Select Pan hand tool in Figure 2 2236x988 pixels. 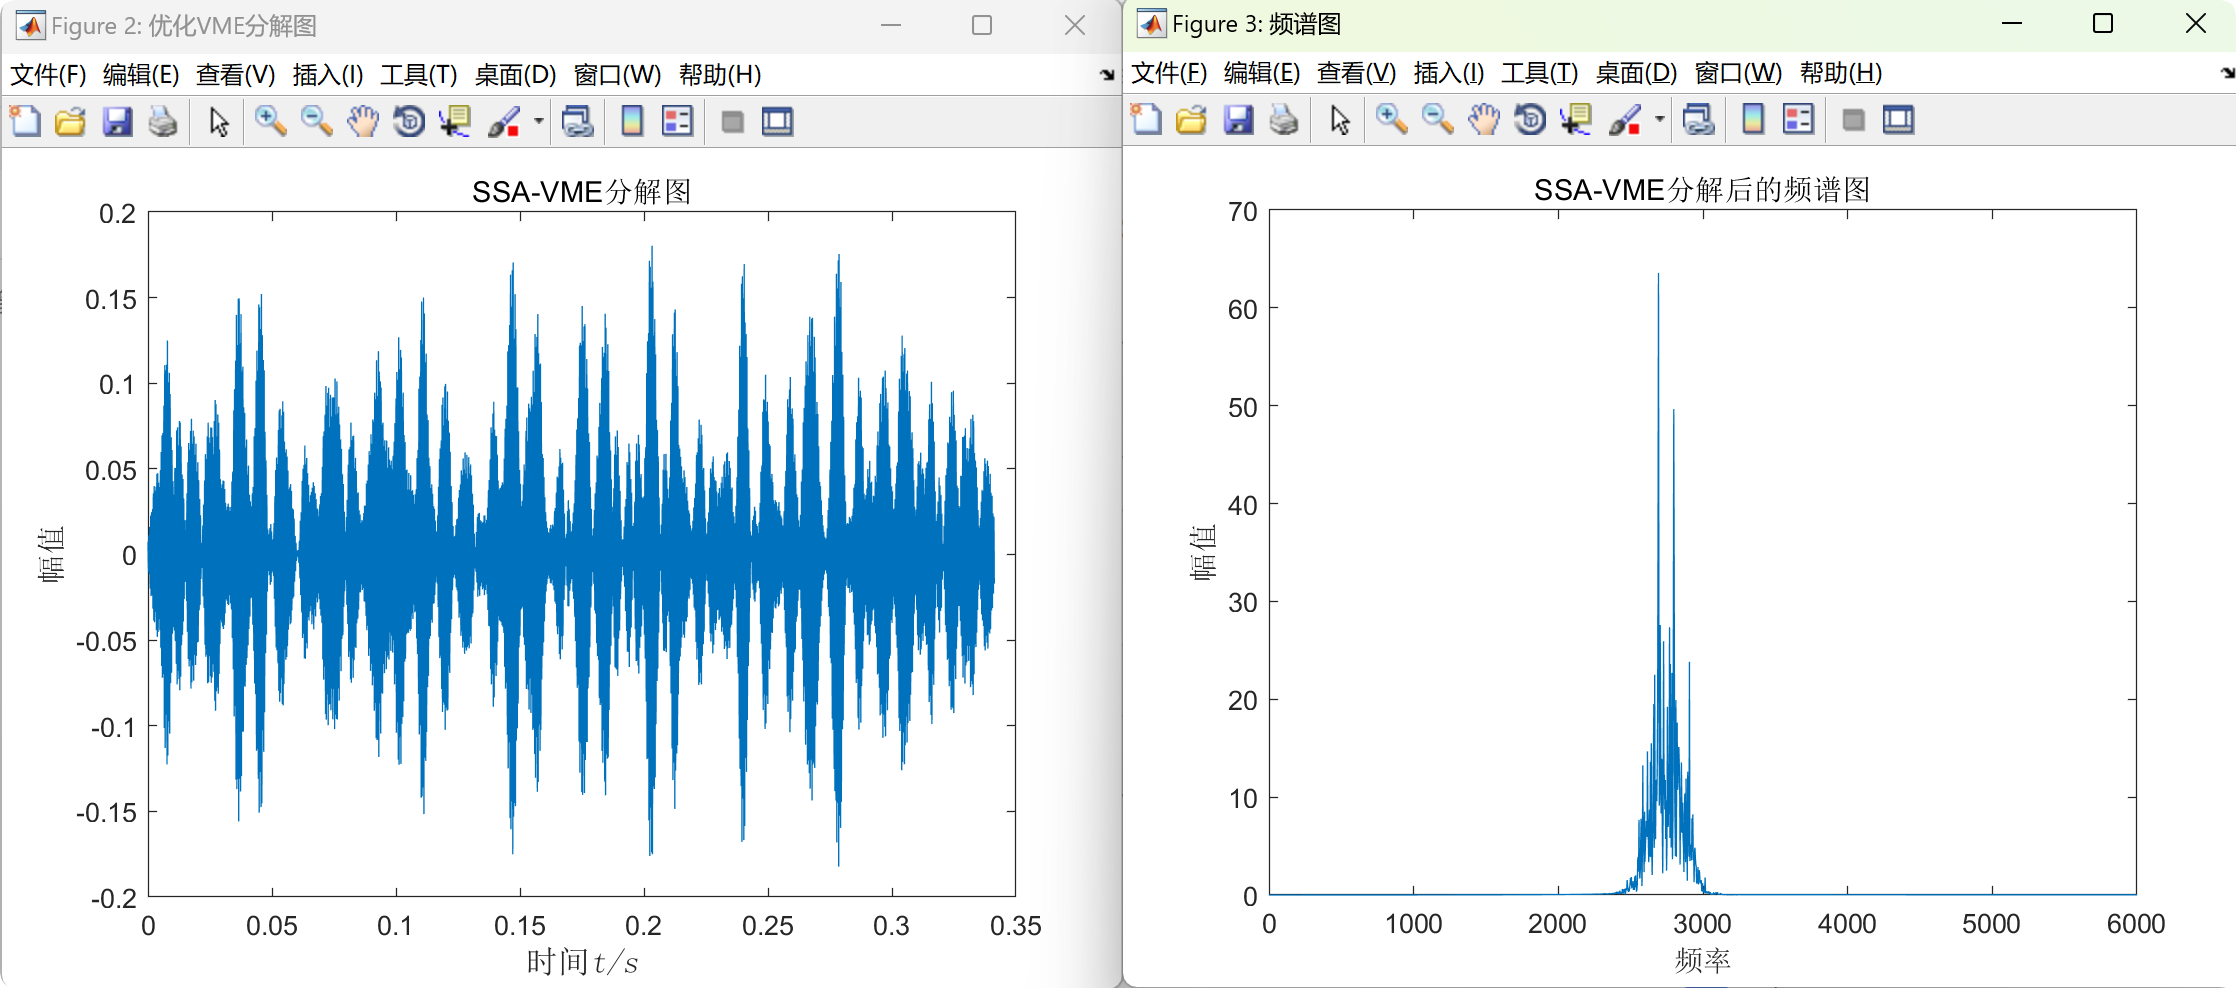(x=363, y=121)
